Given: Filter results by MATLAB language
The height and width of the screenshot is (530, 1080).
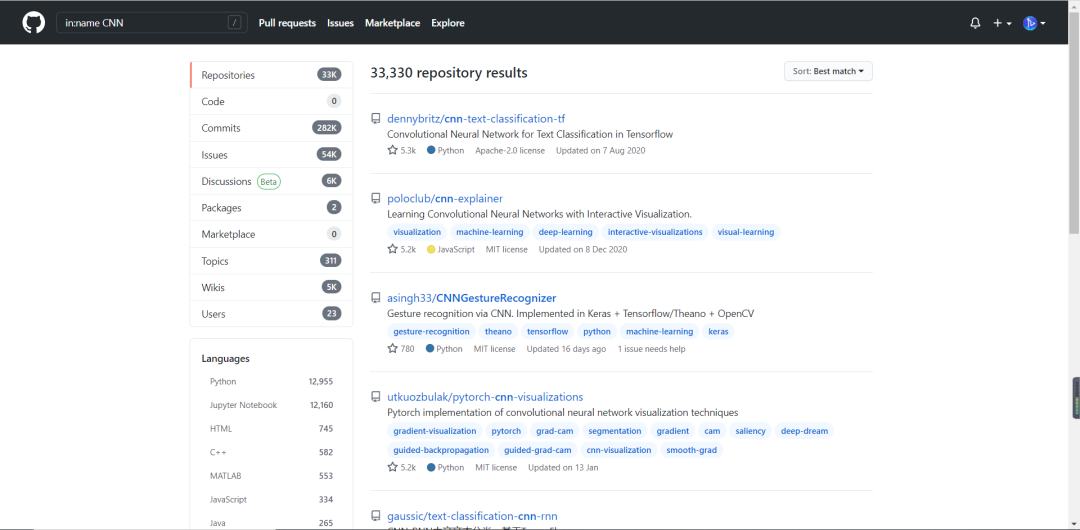Looking at the screenshot, I should tap(271, 476).
